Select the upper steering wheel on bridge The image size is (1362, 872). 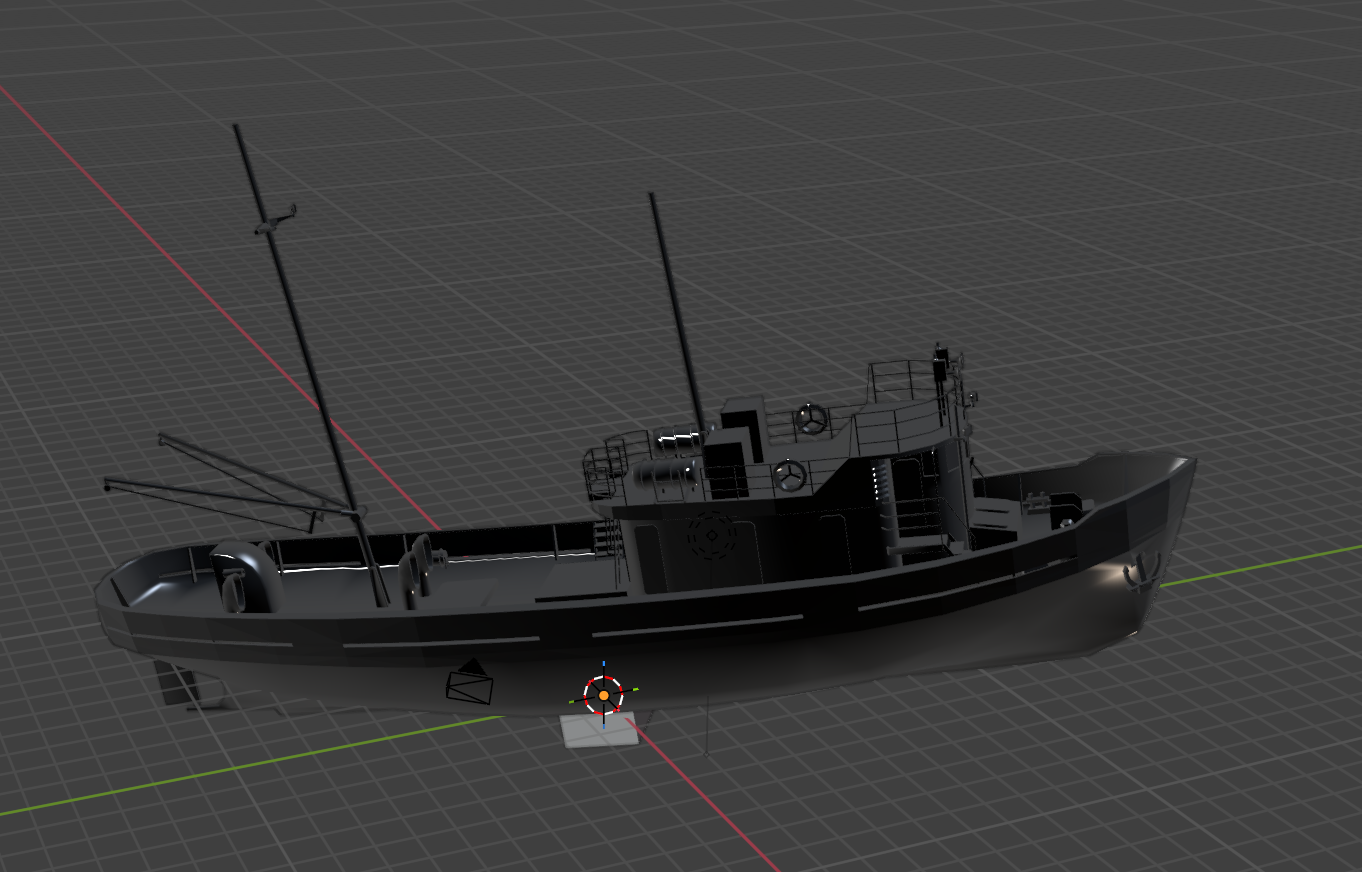click(811, 418)
